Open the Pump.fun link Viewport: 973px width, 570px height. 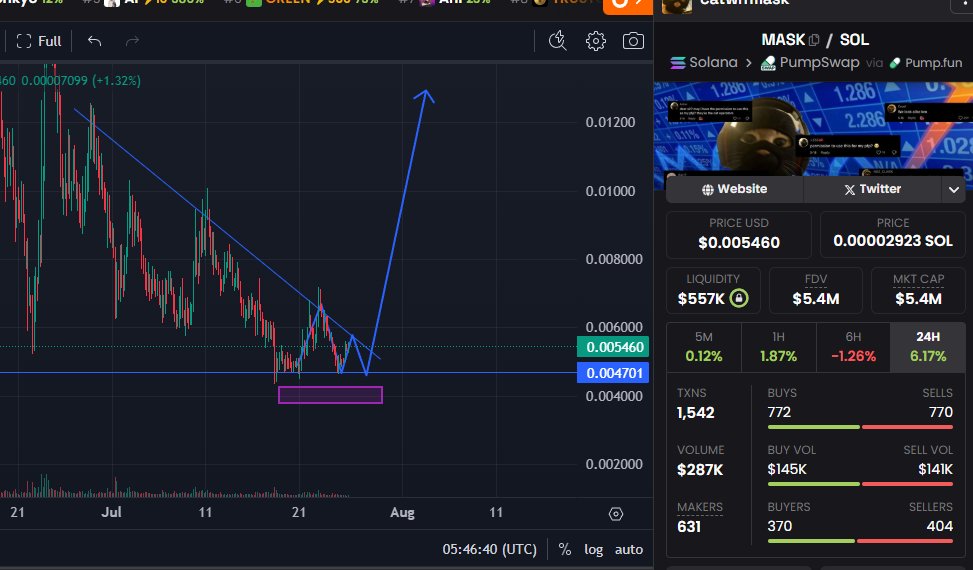click(x=926, y=63)
